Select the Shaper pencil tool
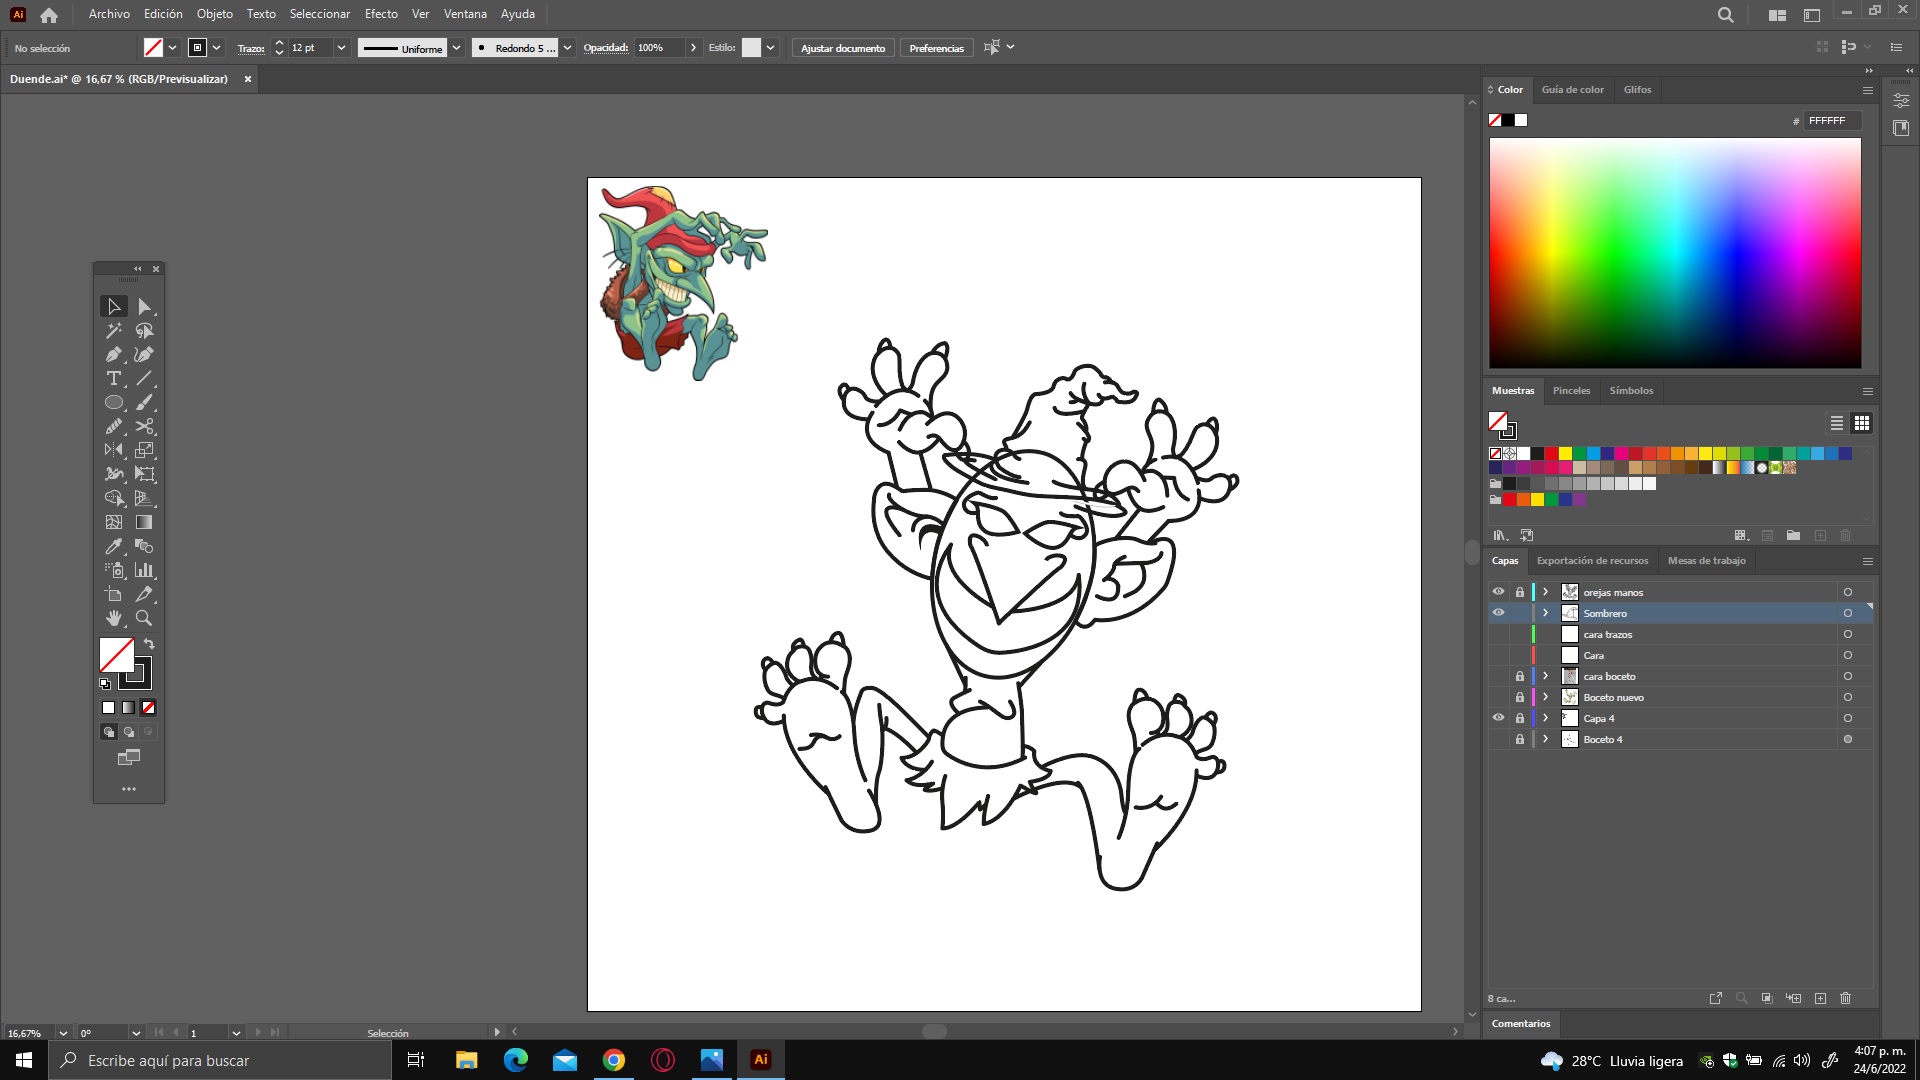The height and width of the screenshot is (1080, 1920). pyautogui.click(x=114, y=427)
